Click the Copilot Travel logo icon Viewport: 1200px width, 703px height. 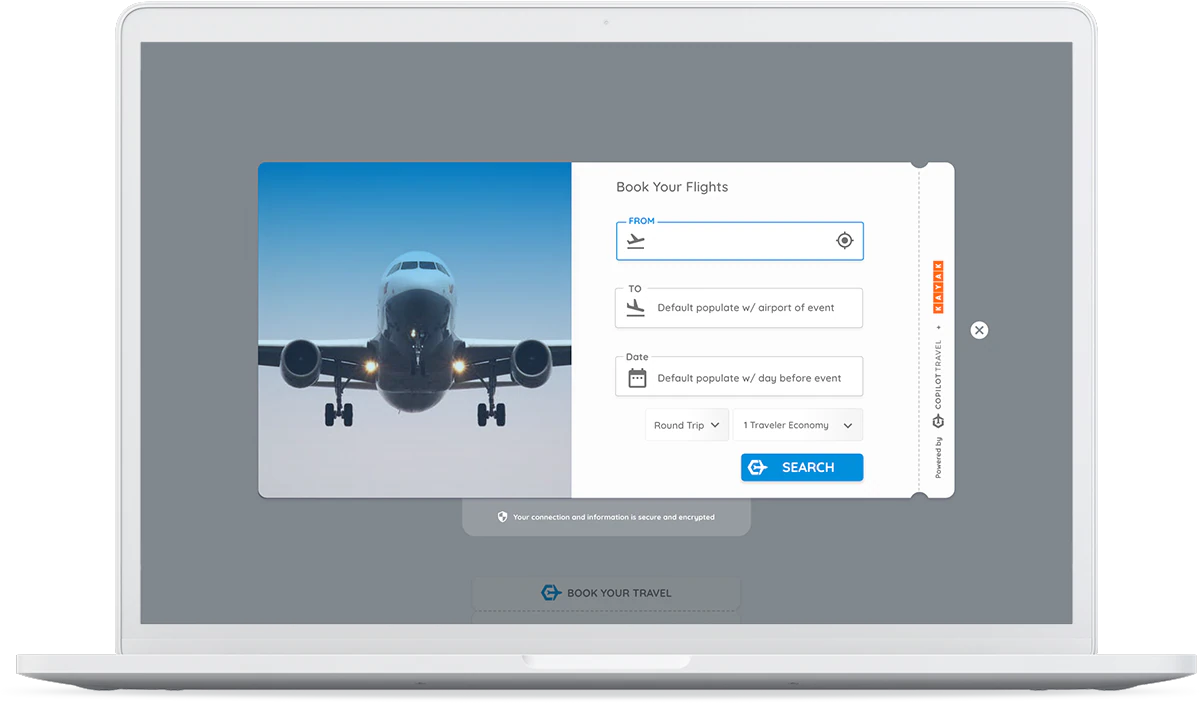[x=938, y=422]
